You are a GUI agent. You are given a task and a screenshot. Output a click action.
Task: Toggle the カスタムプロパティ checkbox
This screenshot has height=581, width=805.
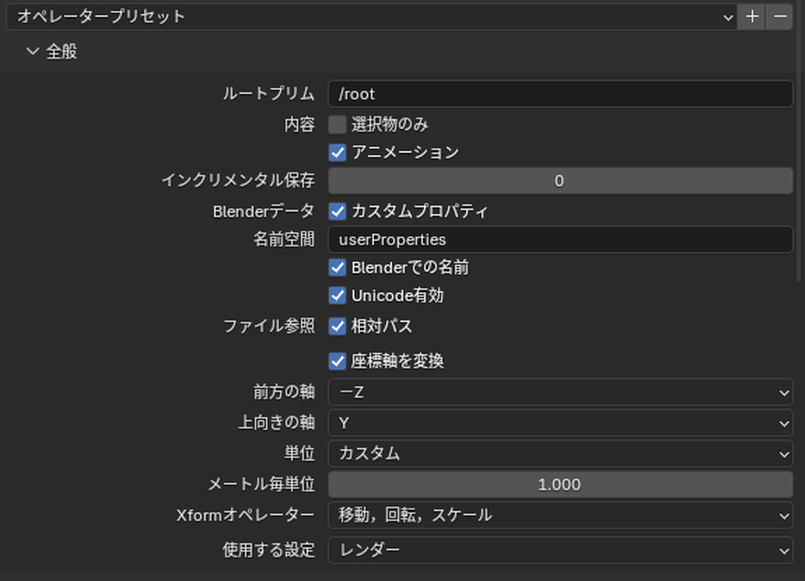coord(337,211)
